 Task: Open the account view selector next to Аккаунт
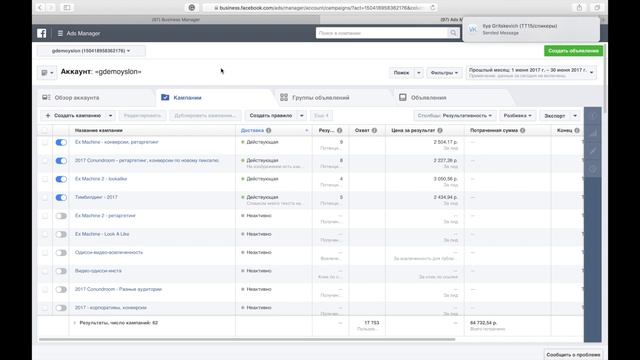pyautogui.click(x=47, y=73)
